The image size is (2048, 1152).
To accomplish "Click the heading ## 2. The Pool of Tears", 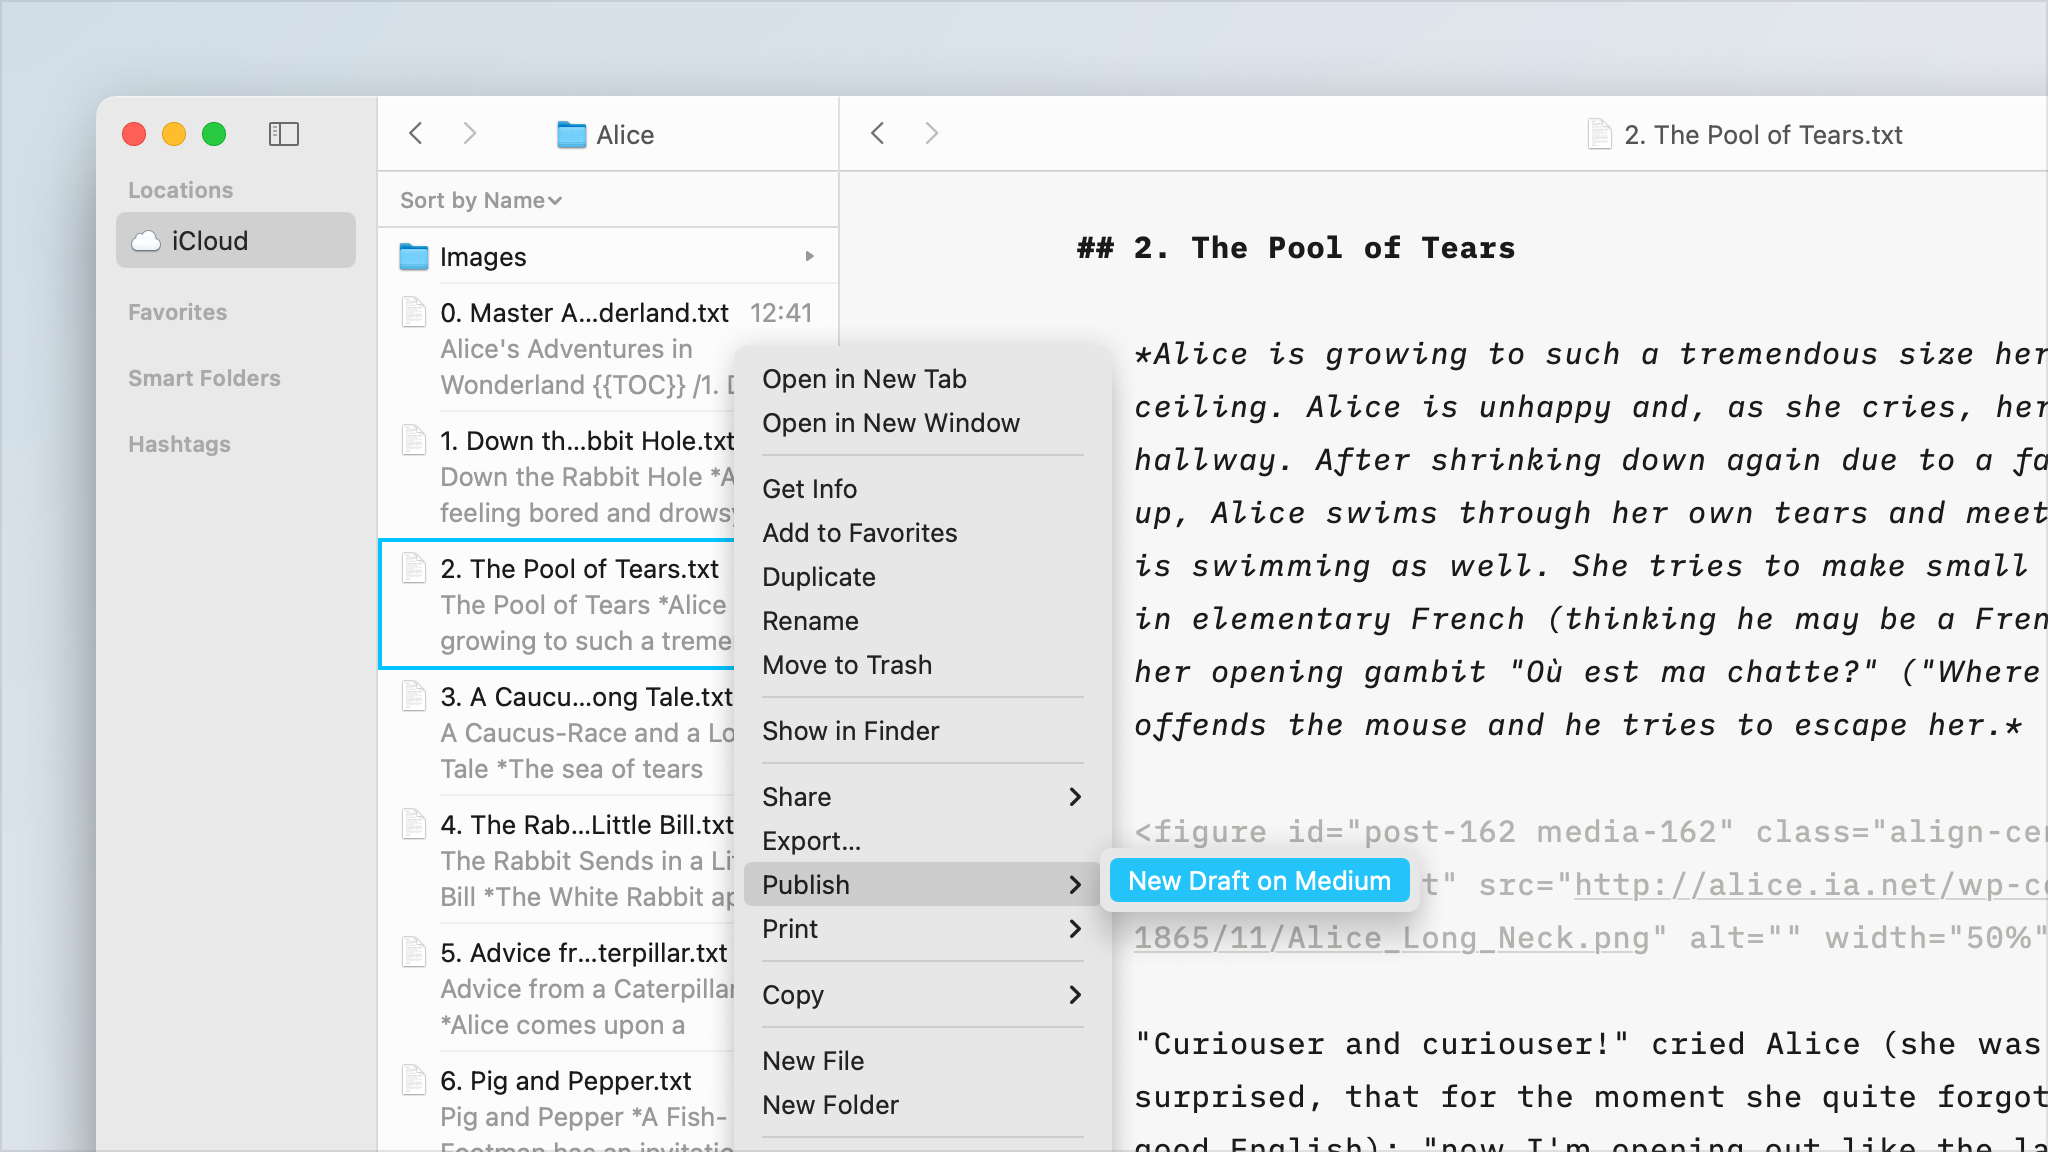I will [1296, 248].
